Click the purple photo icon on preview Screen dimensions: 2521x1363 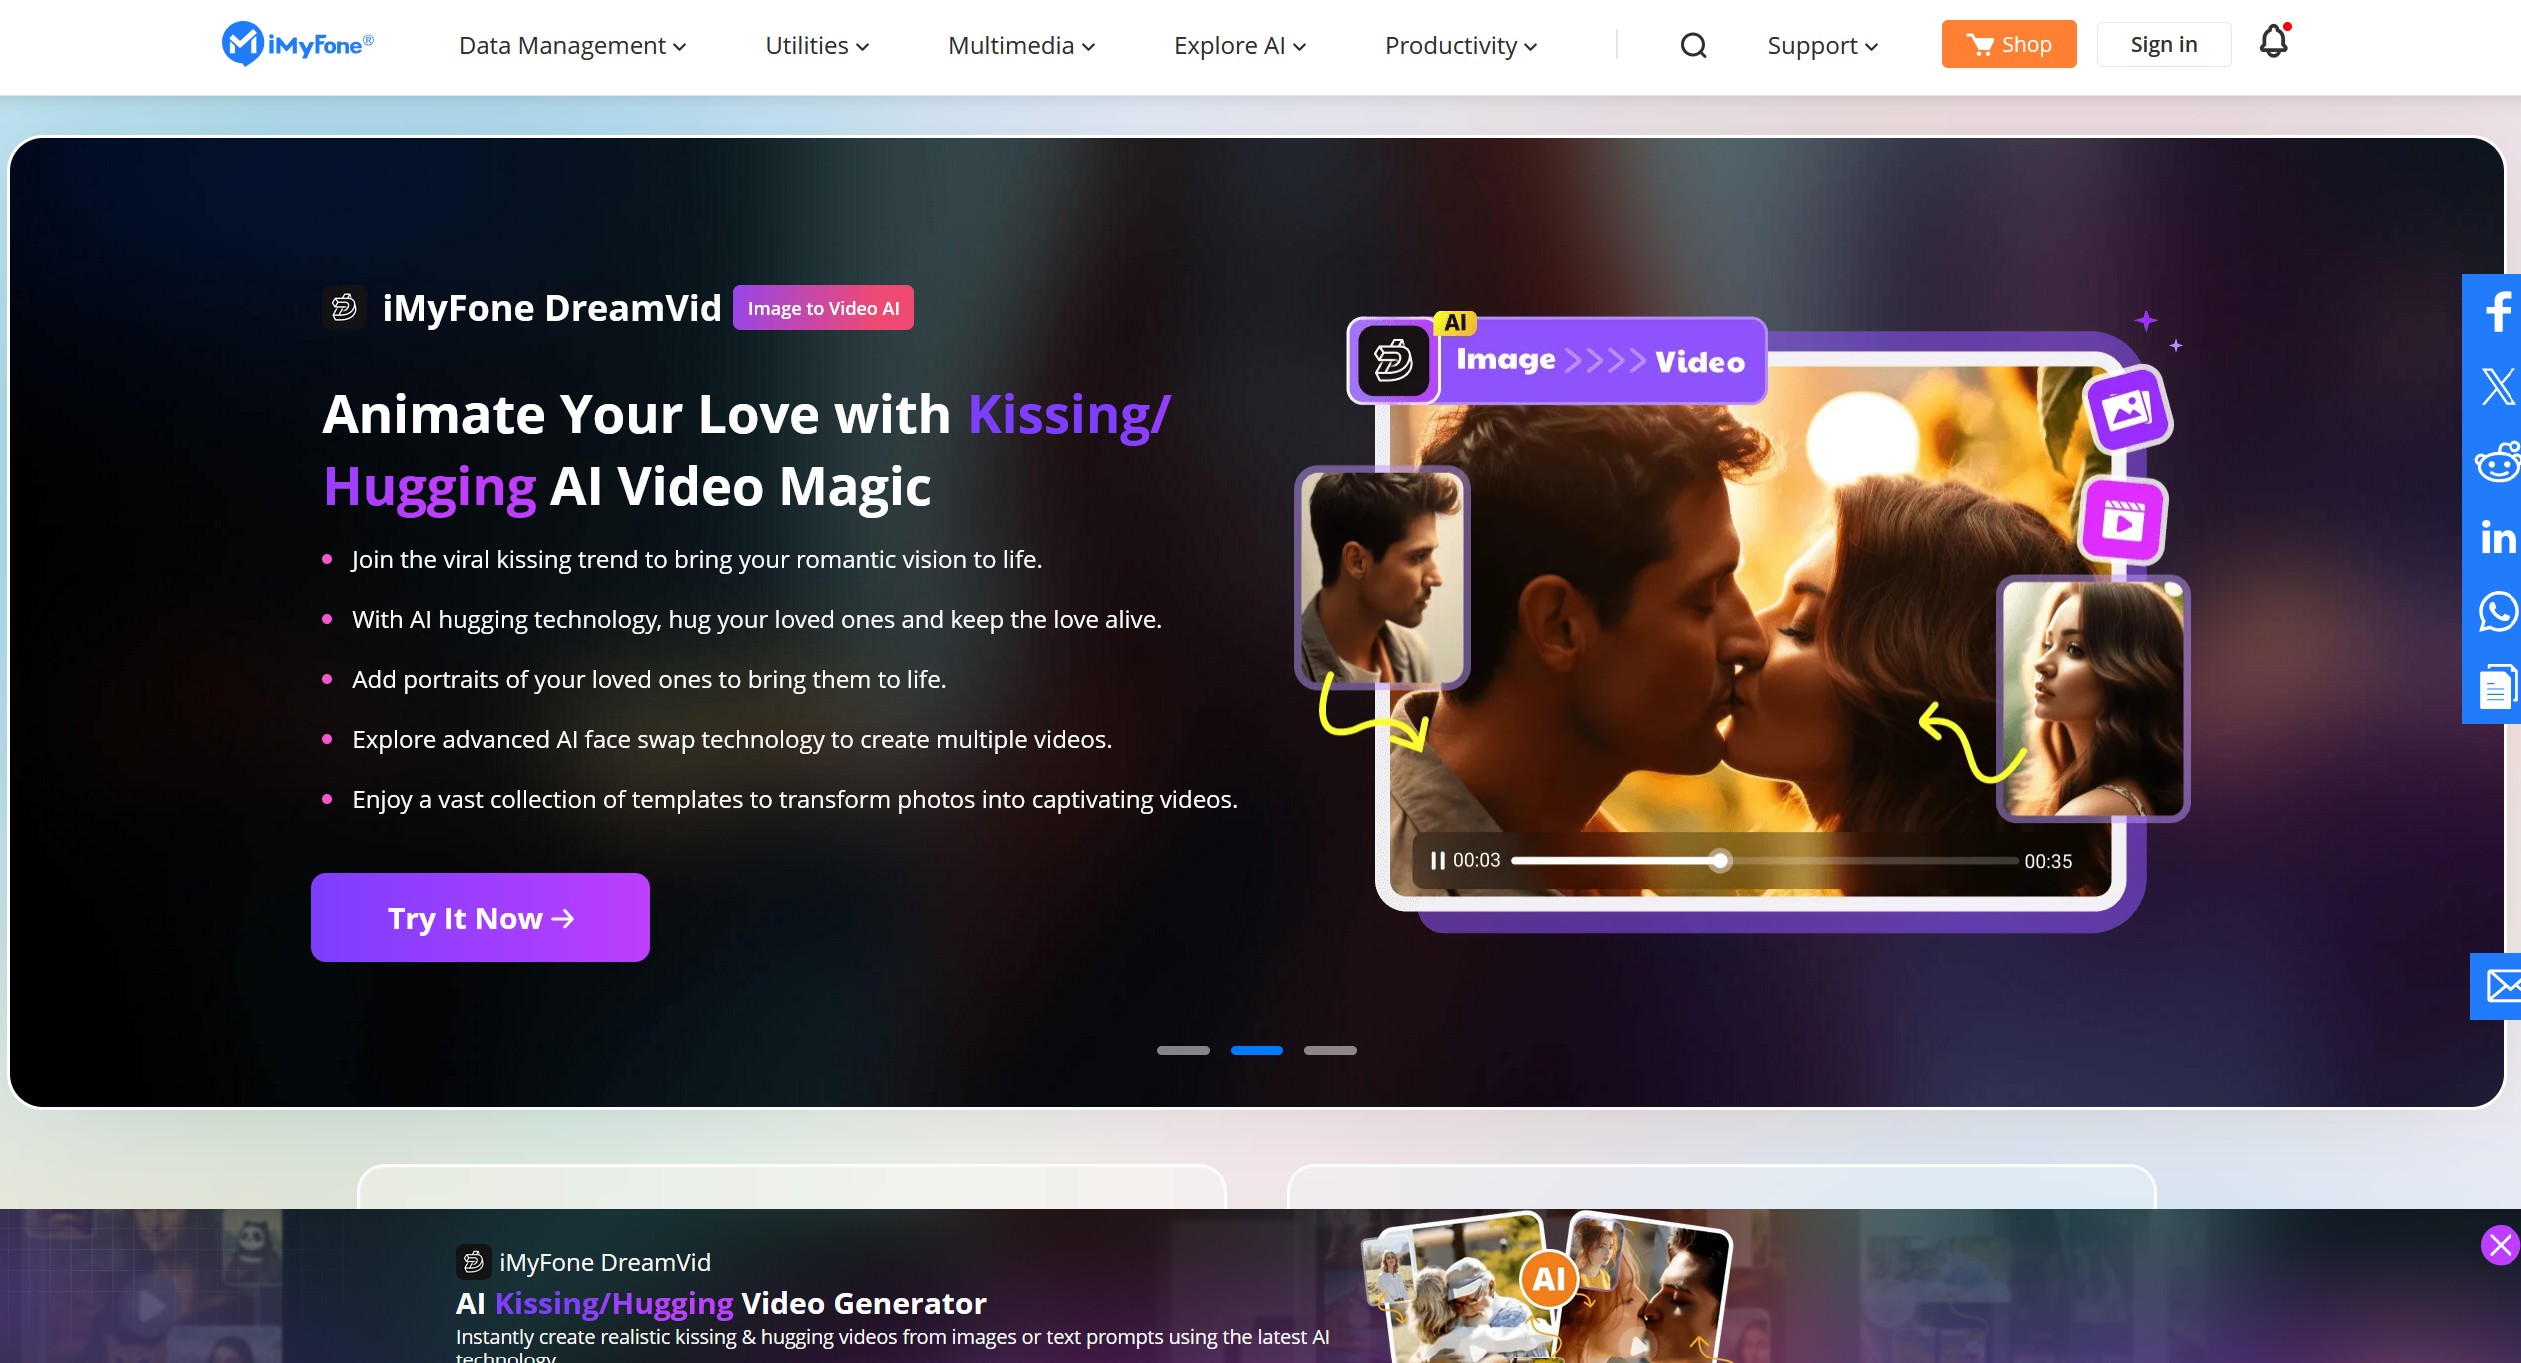[x=2127, y=410]
